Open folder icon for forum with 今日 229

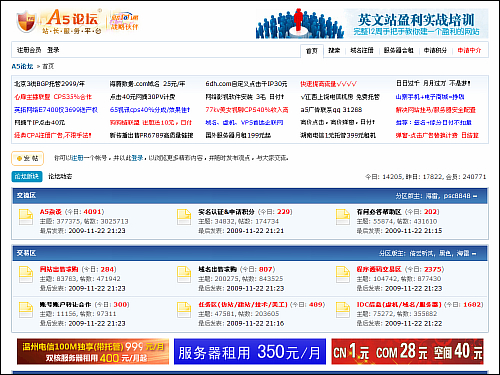(184, 217)
